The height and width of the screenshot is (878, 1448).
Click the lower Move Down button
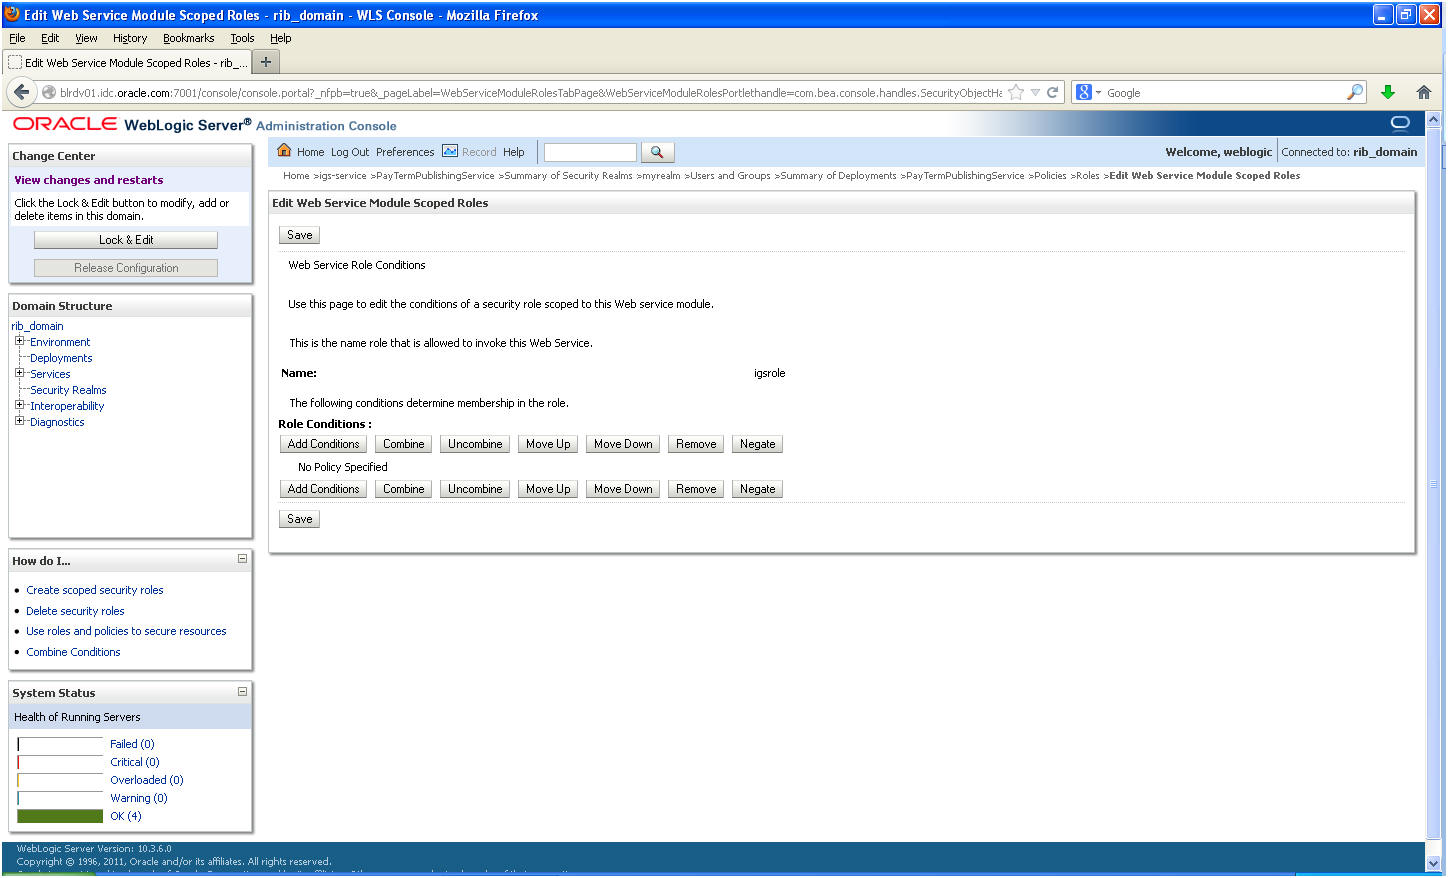tap(623, 489)
